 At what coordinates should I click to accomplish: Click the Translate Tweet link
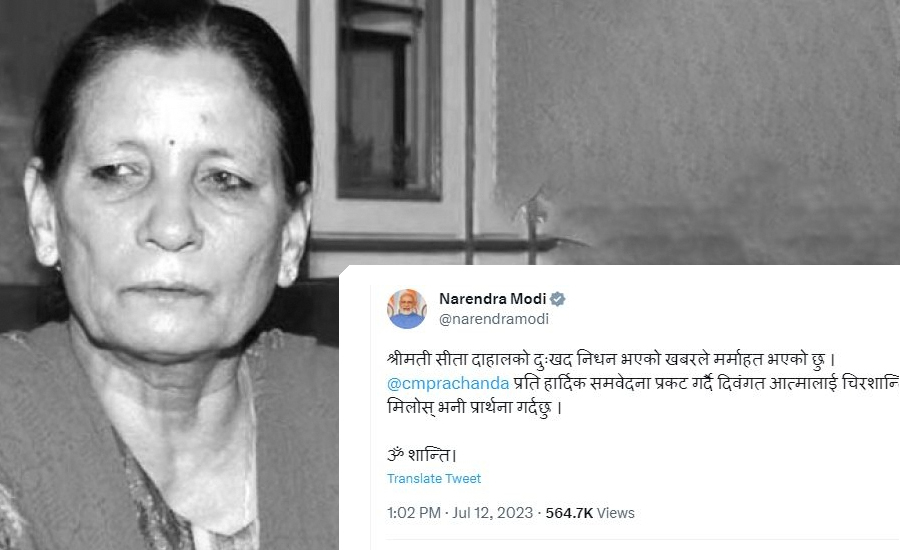[434, 478]
